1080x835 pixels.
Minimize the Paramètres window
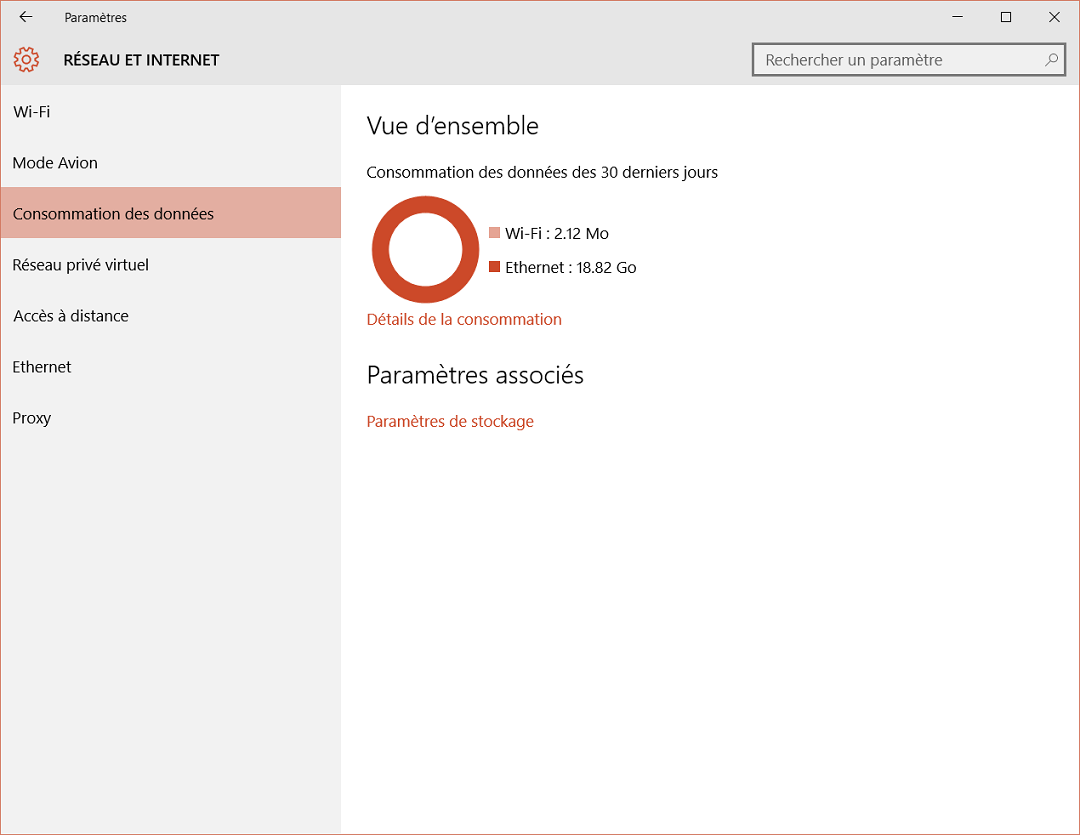tap(957, 17)
